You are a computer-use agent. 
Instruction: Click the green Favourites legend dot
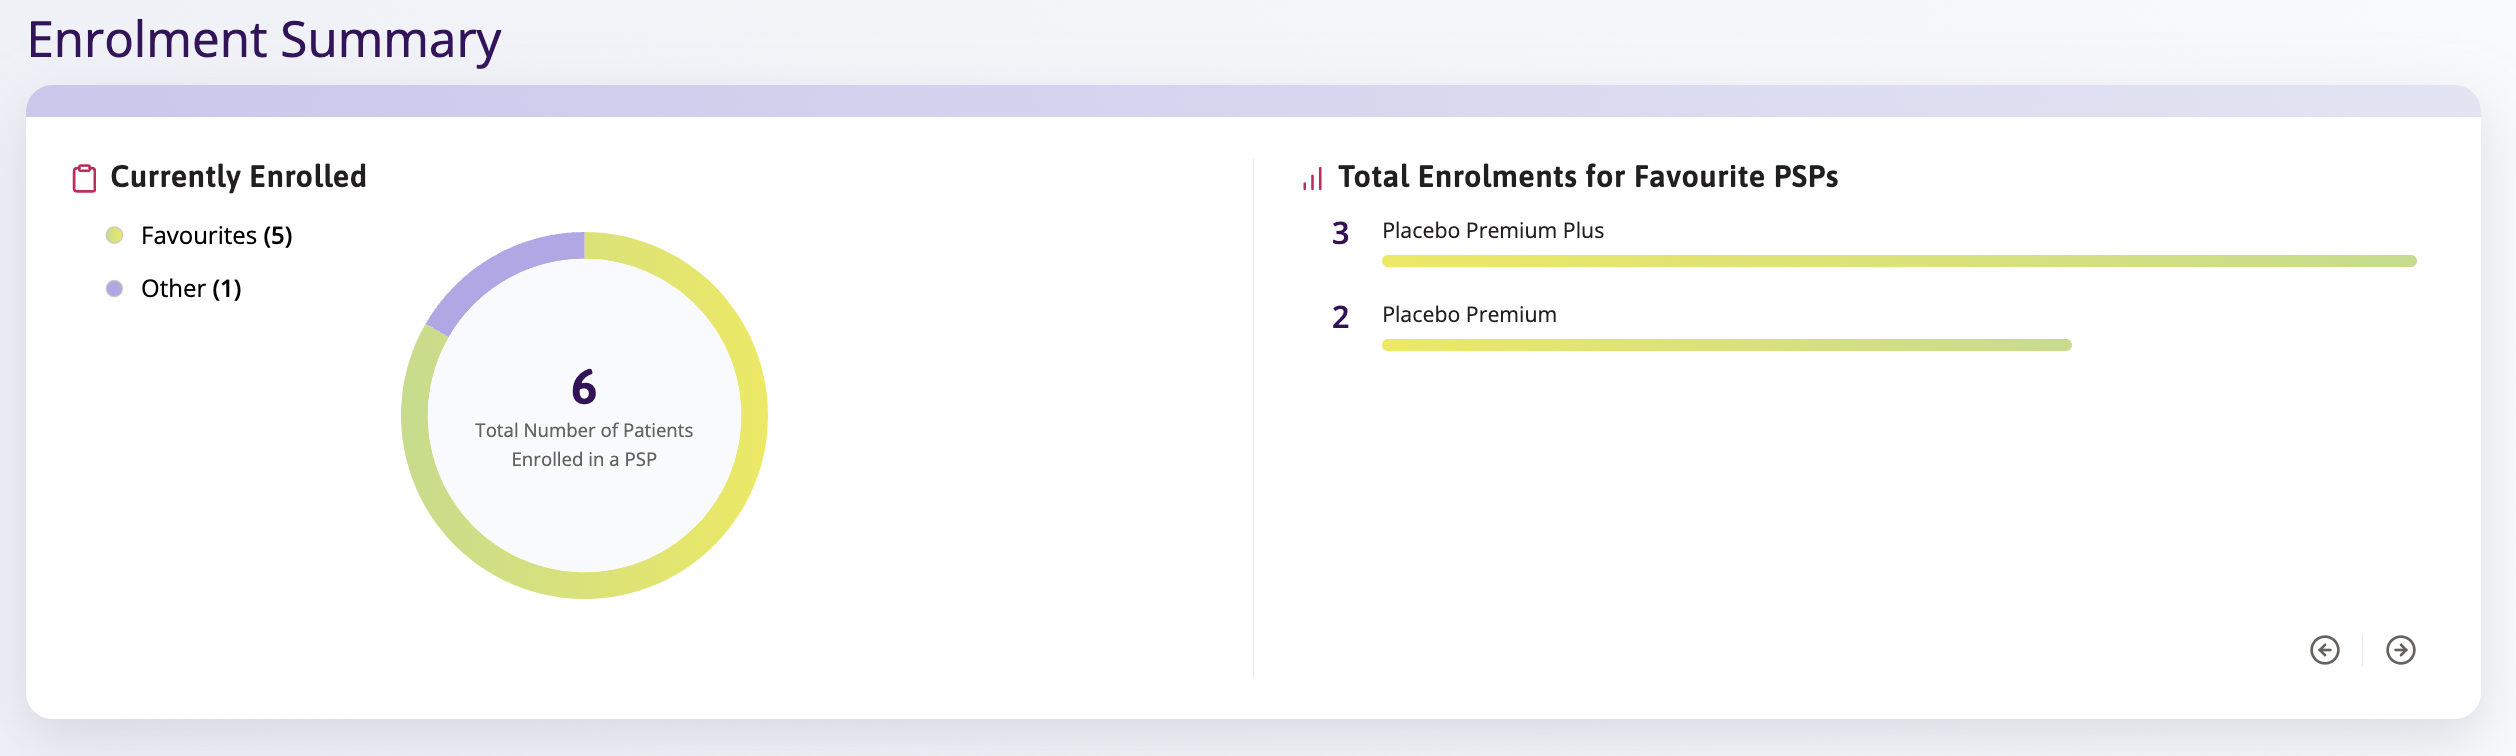[x=115, y=235]
